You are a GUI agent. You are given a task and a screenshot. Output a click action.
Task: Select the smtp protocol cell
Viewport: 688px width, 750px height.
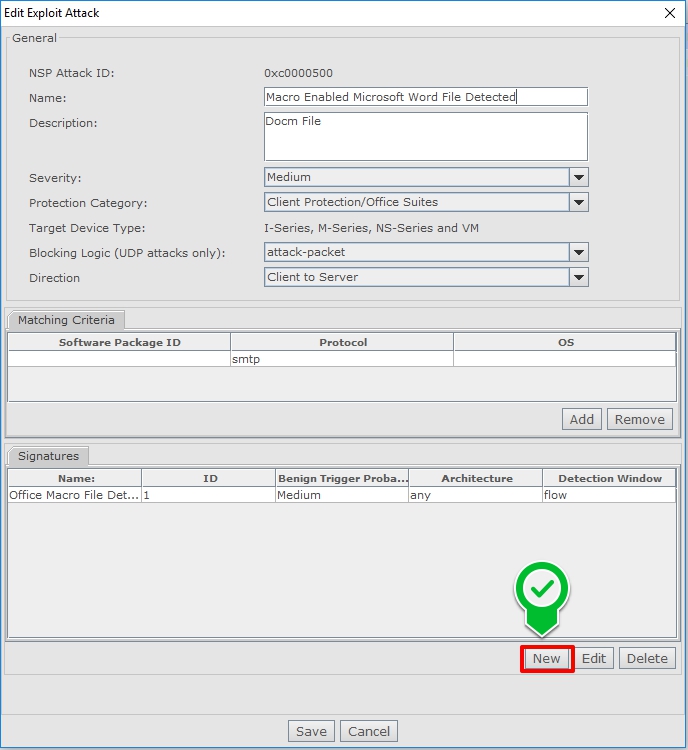342,359
